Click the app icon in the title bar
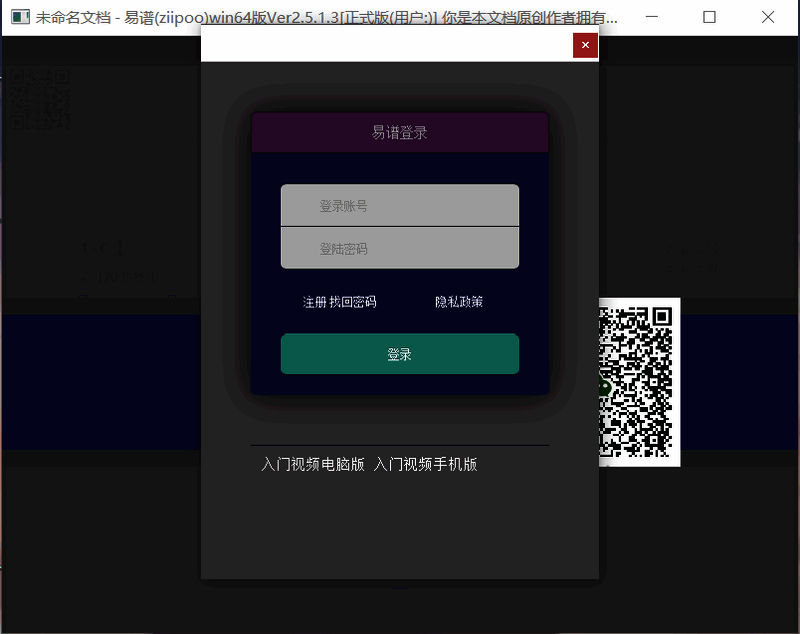The height and width of the screenshot is (634, 800). [20, 17]
